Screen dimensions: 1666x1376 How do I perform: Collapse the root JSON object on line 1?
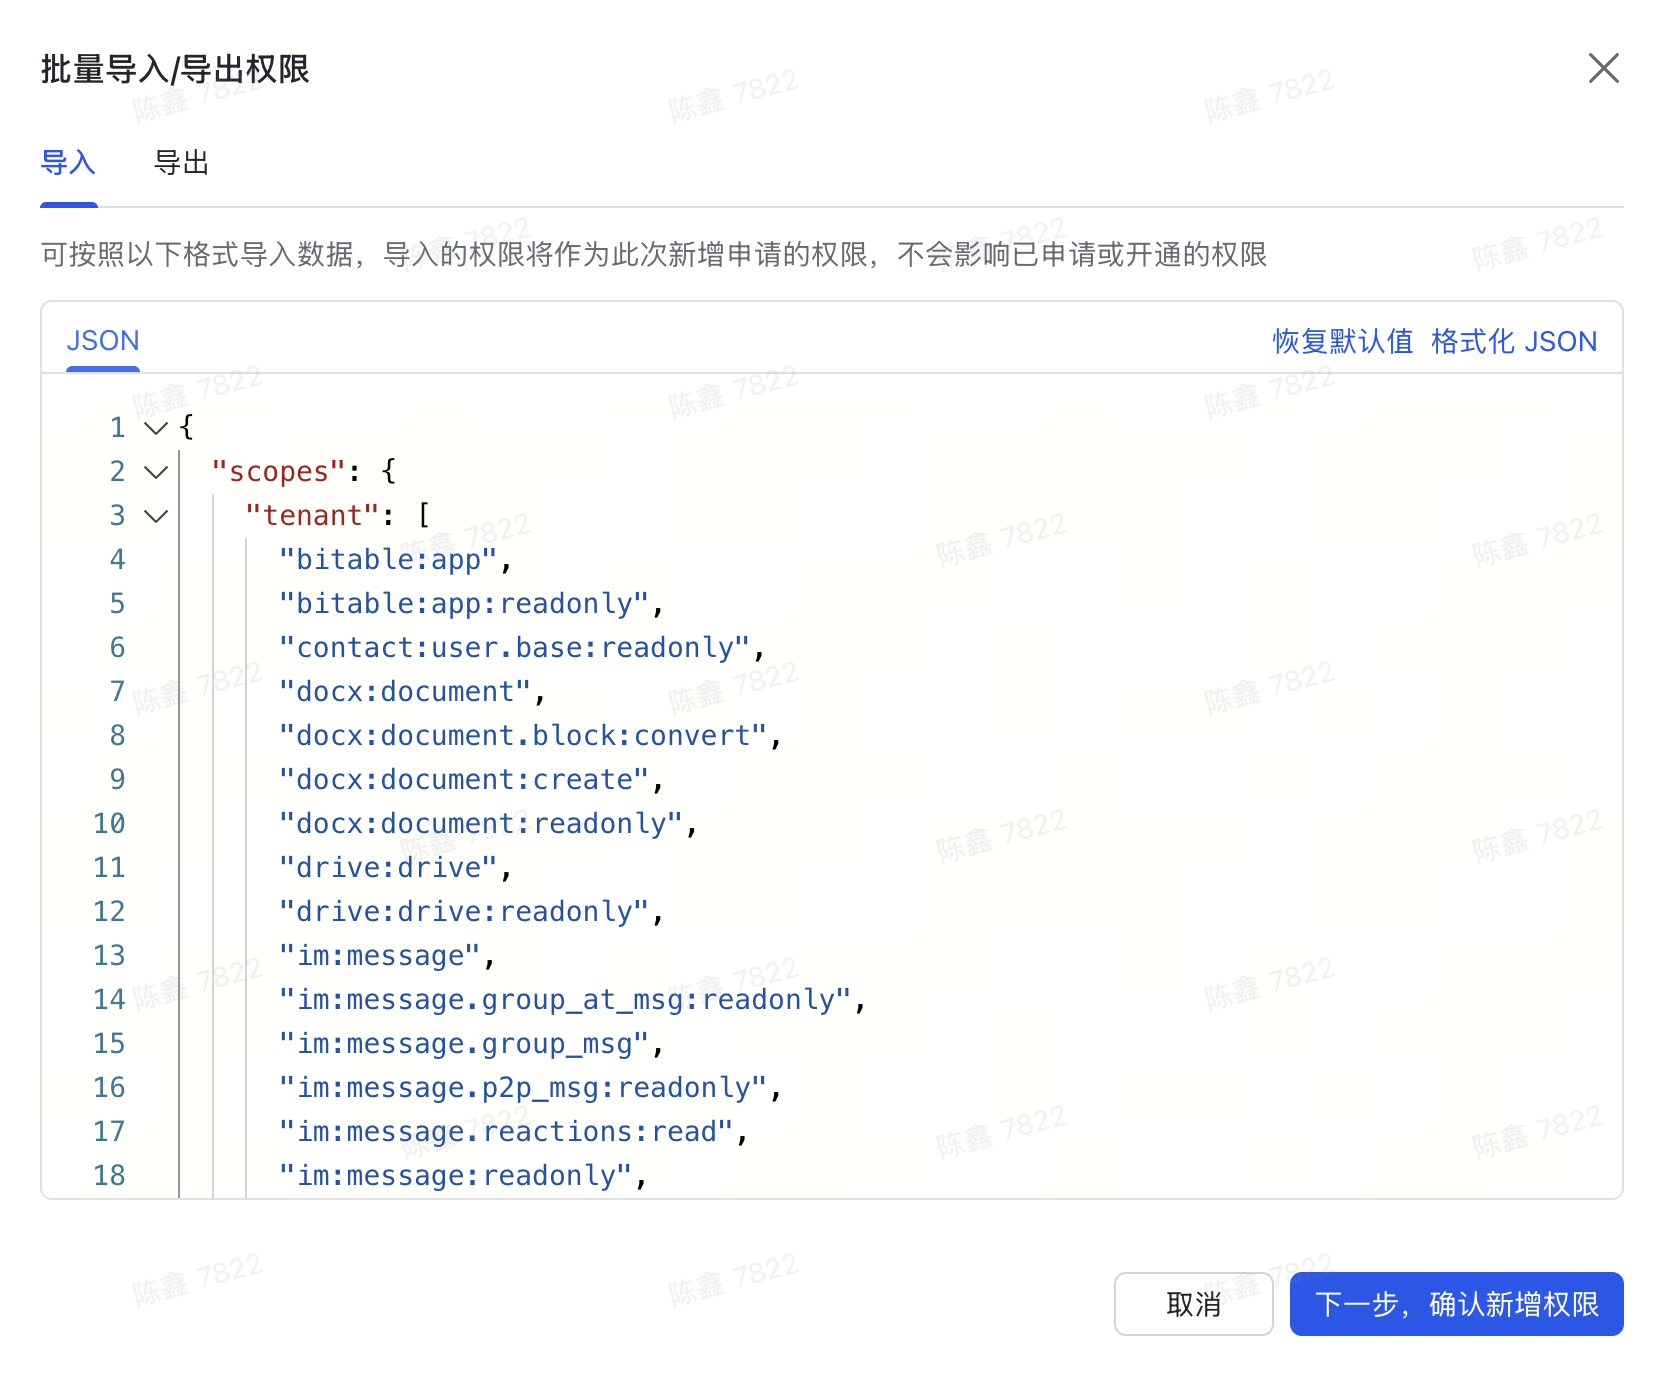pyautogui.click(x=155, y=427)
